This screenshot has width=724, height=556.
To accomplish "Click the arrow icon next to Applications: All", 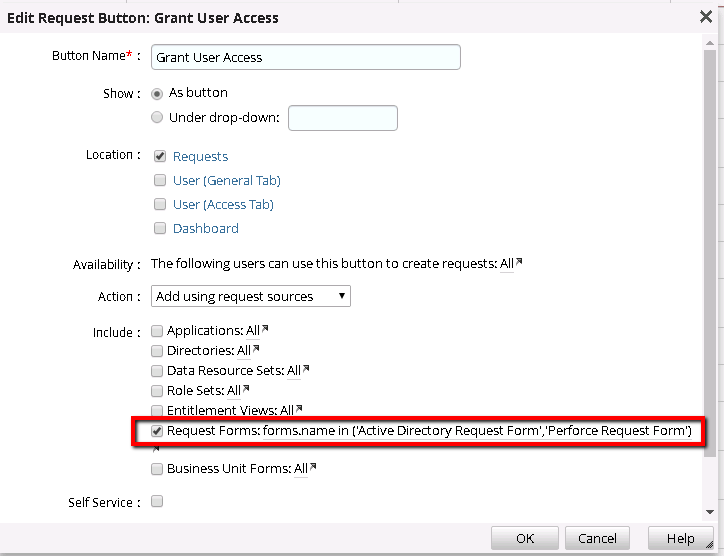I will pyautogui.click(x=265, y=329).
